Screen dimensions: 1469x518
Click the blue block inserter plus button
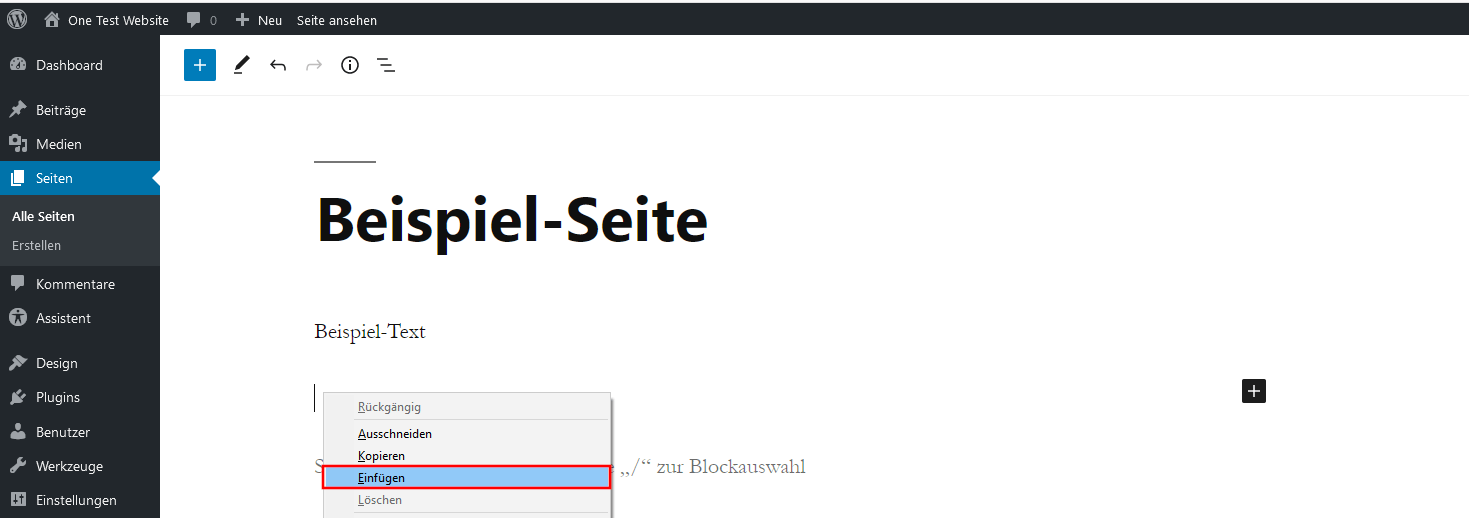tap(200, 65)
